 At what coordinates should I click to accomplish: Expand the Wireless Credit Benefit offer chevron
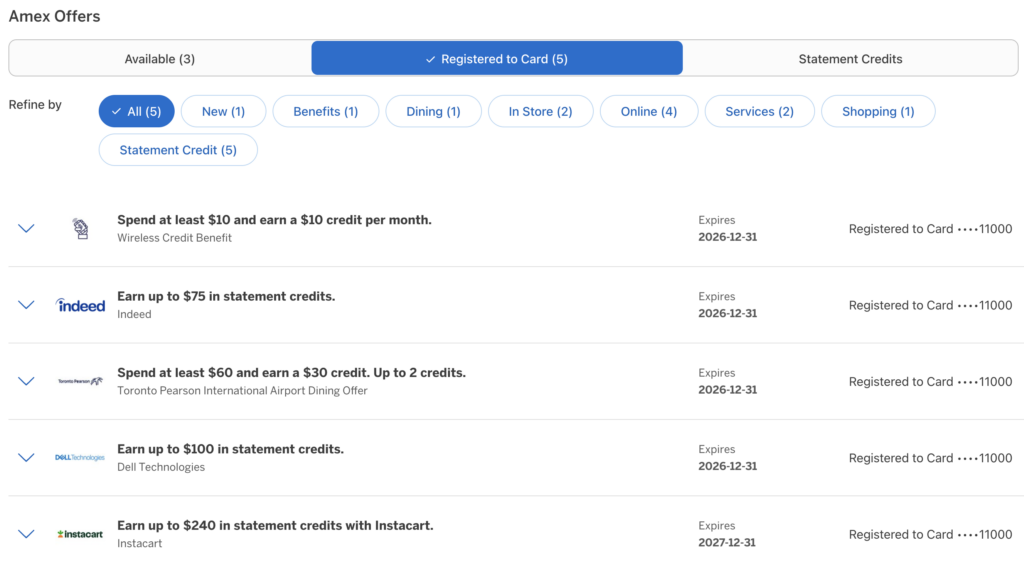26,229
